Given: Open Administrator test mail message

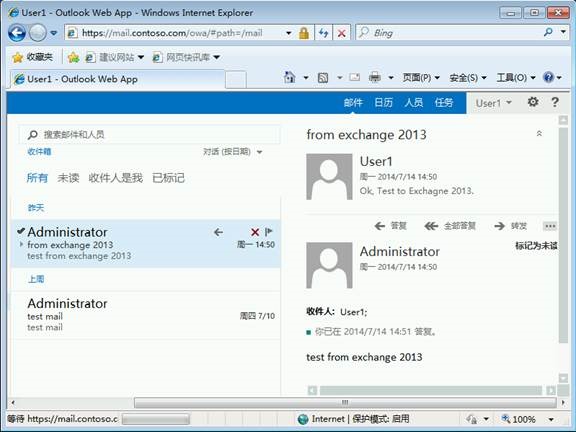Looking at the screenshot, I should tap(146, 315).
